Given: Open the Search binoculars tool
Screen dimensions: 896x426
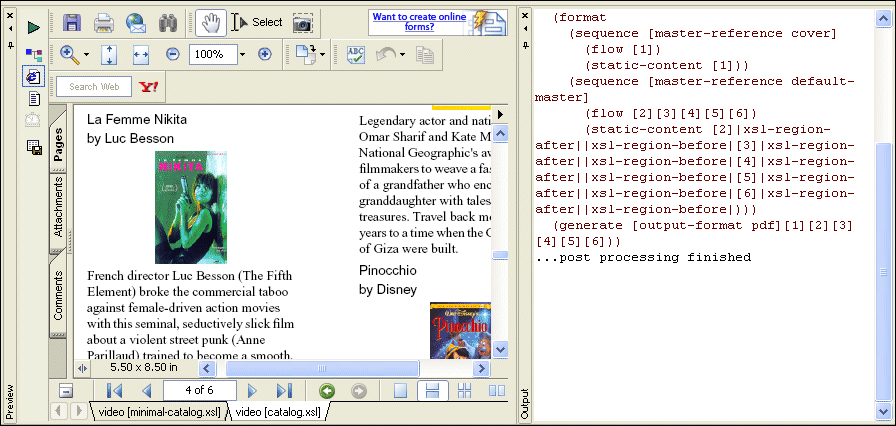Looking at the screenshot, I should coord(168,22).
